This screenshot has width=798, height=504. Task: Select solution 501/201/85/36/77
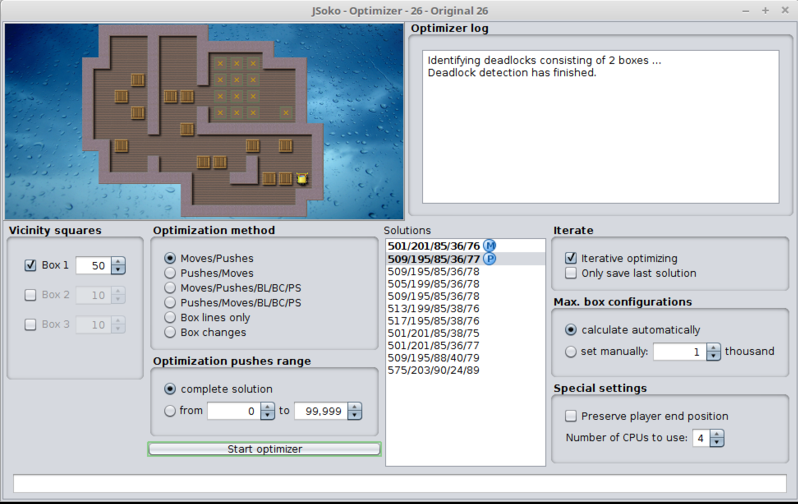pyautogui.click(x=465, y=346)
